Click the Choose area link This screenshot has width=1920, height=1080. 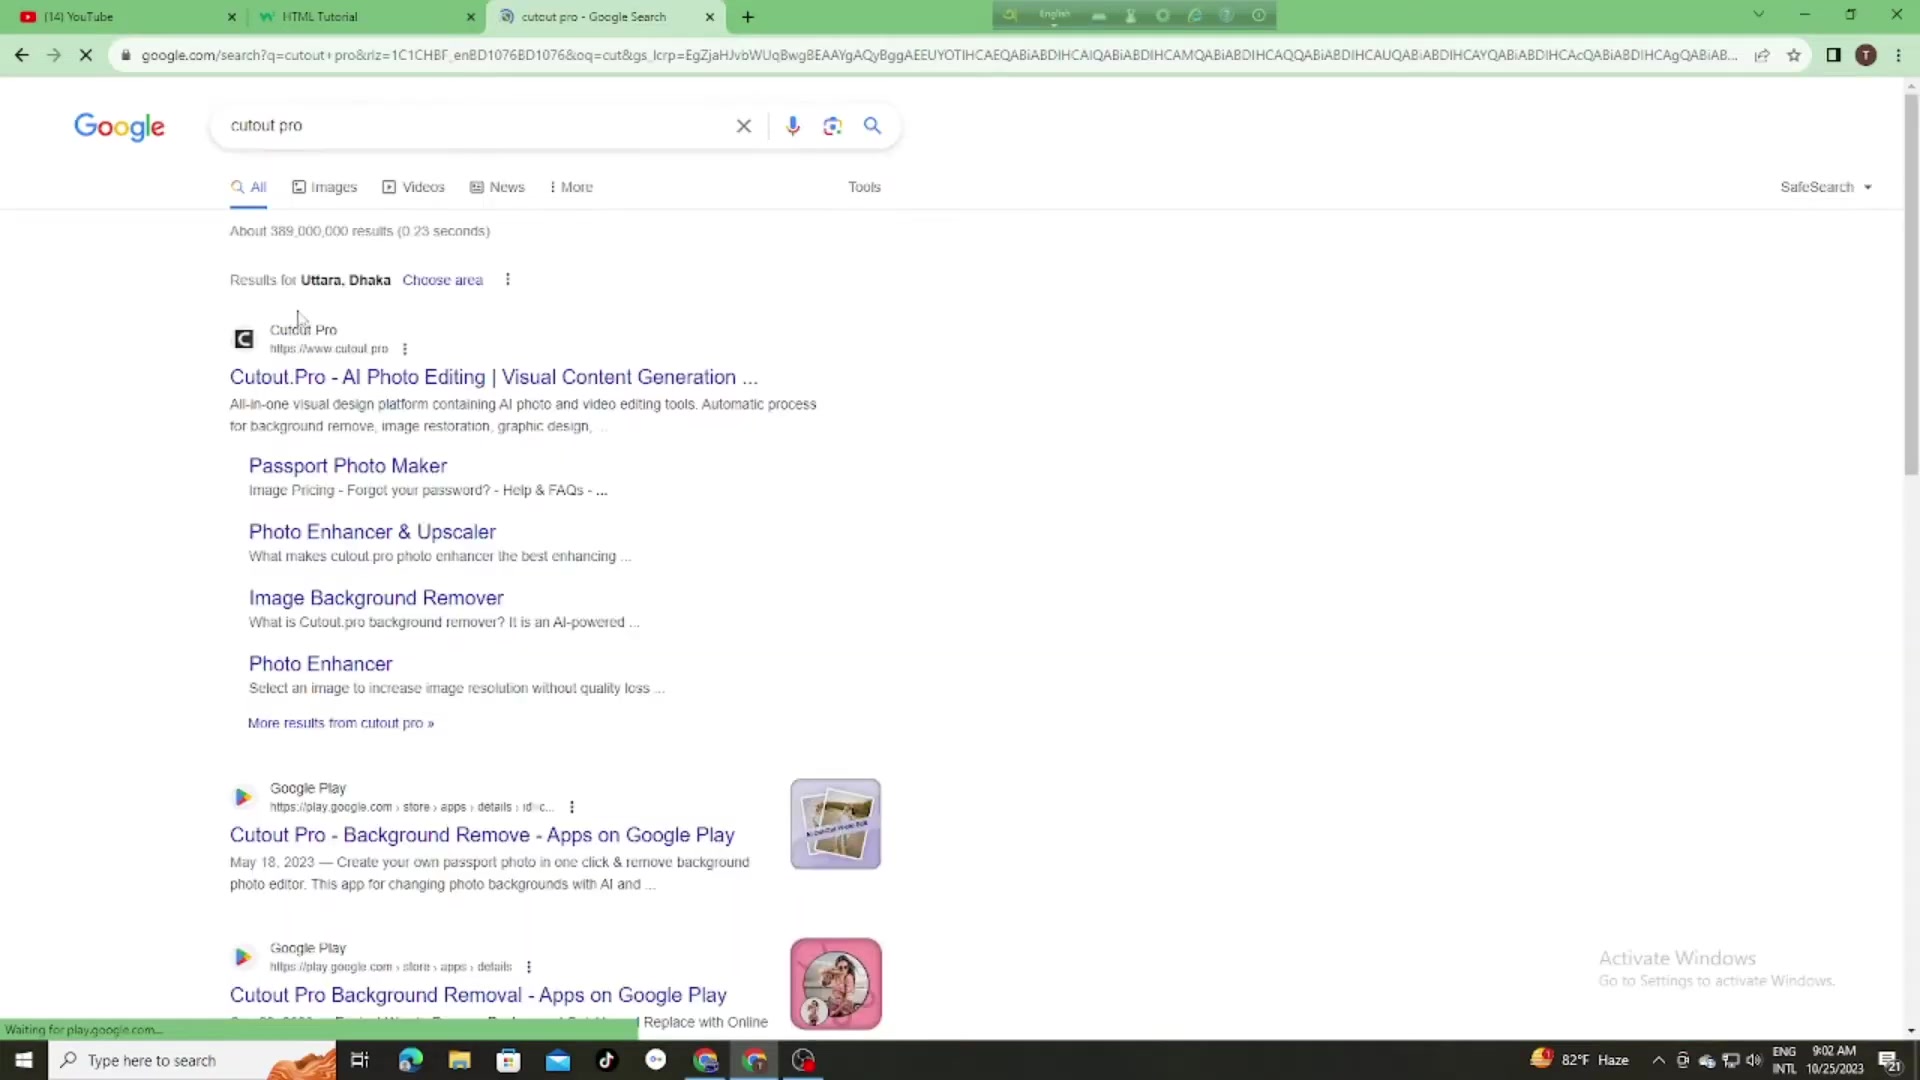442,280
